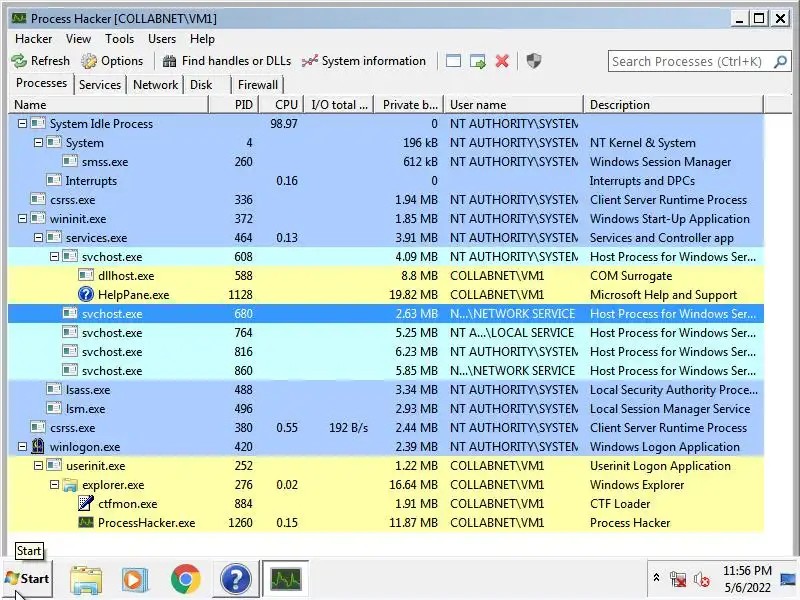Sort by Description column header
The width and height of the screenshot is (800, 600).
click(673, 105)
